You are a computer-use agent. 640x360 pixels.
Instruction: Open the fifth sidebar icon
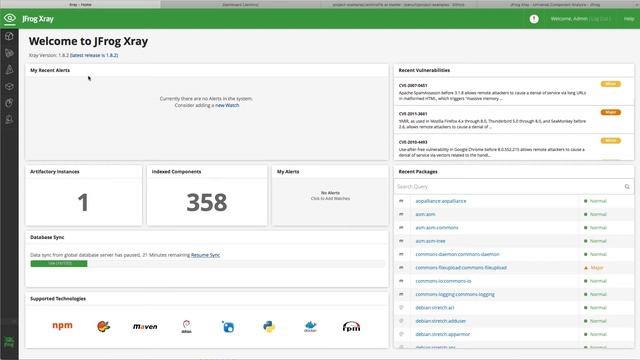9,103
